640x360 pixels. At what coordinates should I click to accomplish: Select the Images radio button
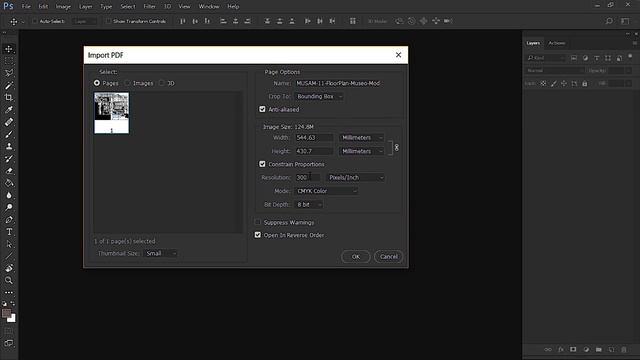click(x=127, y=83)
